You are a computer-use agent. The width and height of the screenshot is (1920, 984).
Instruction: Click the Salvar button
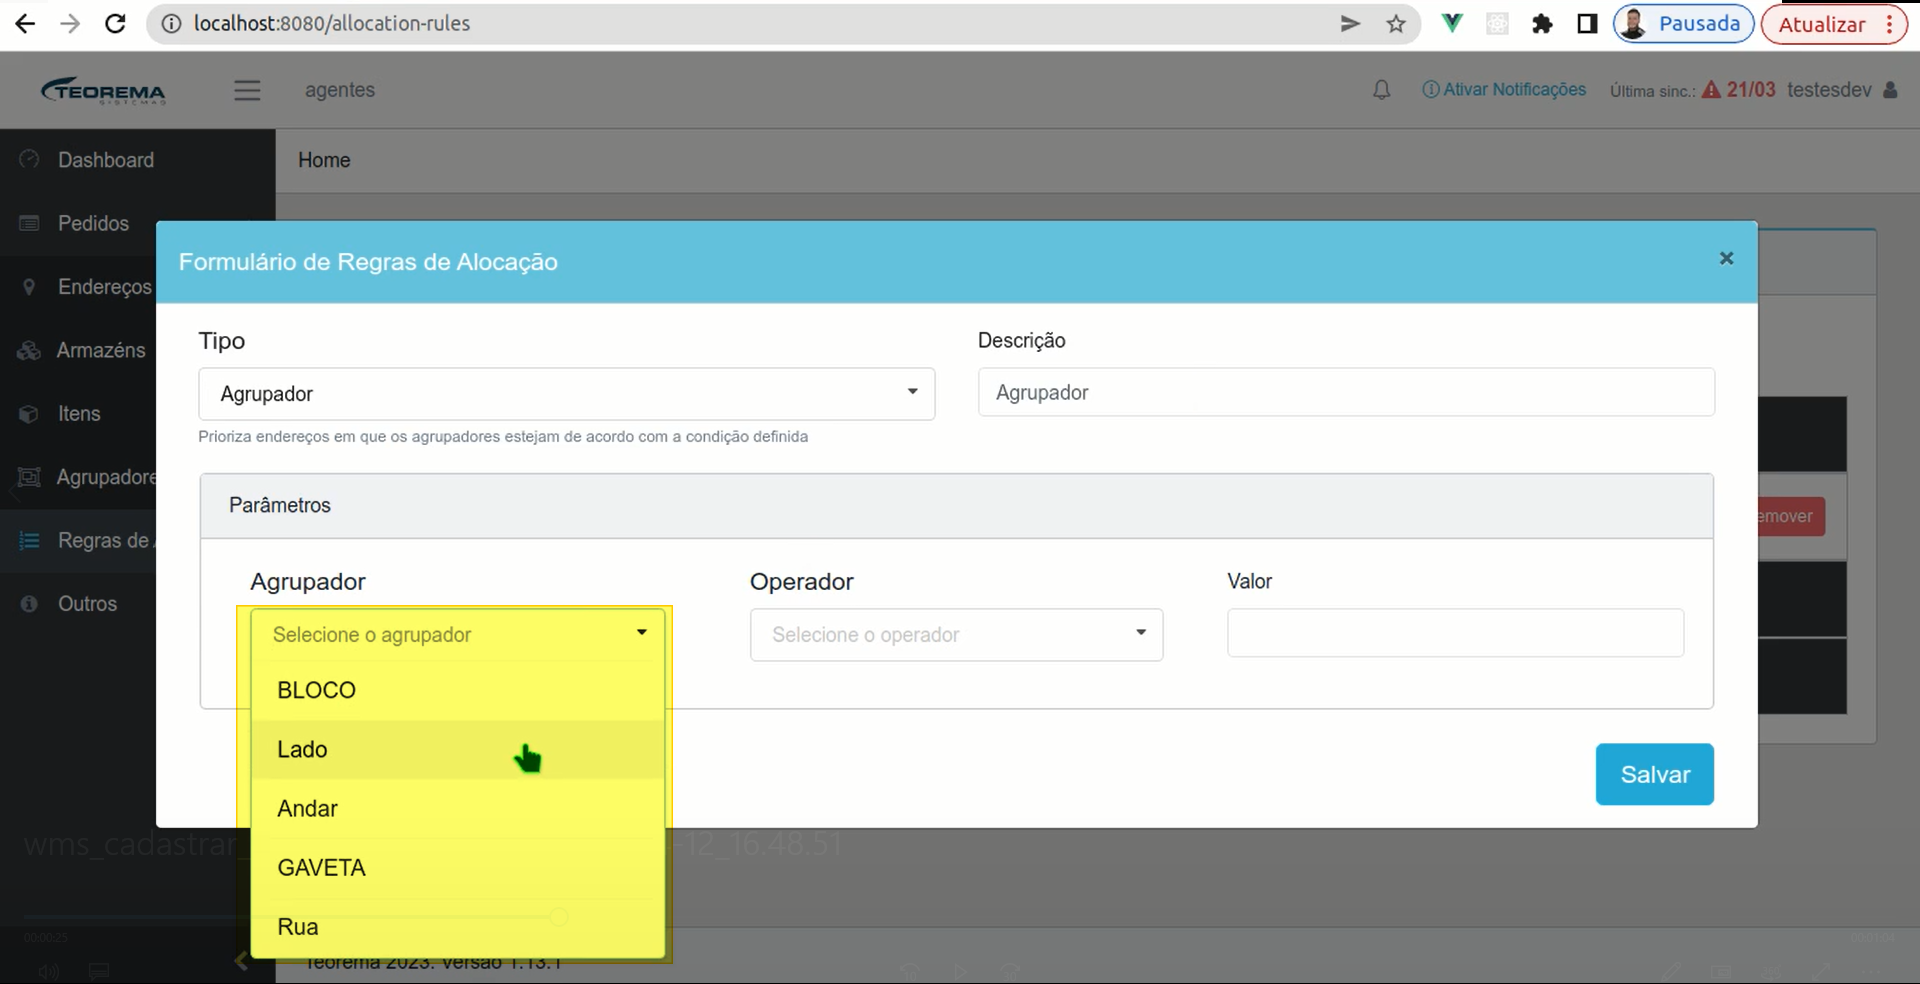[x=1654, y=774]
